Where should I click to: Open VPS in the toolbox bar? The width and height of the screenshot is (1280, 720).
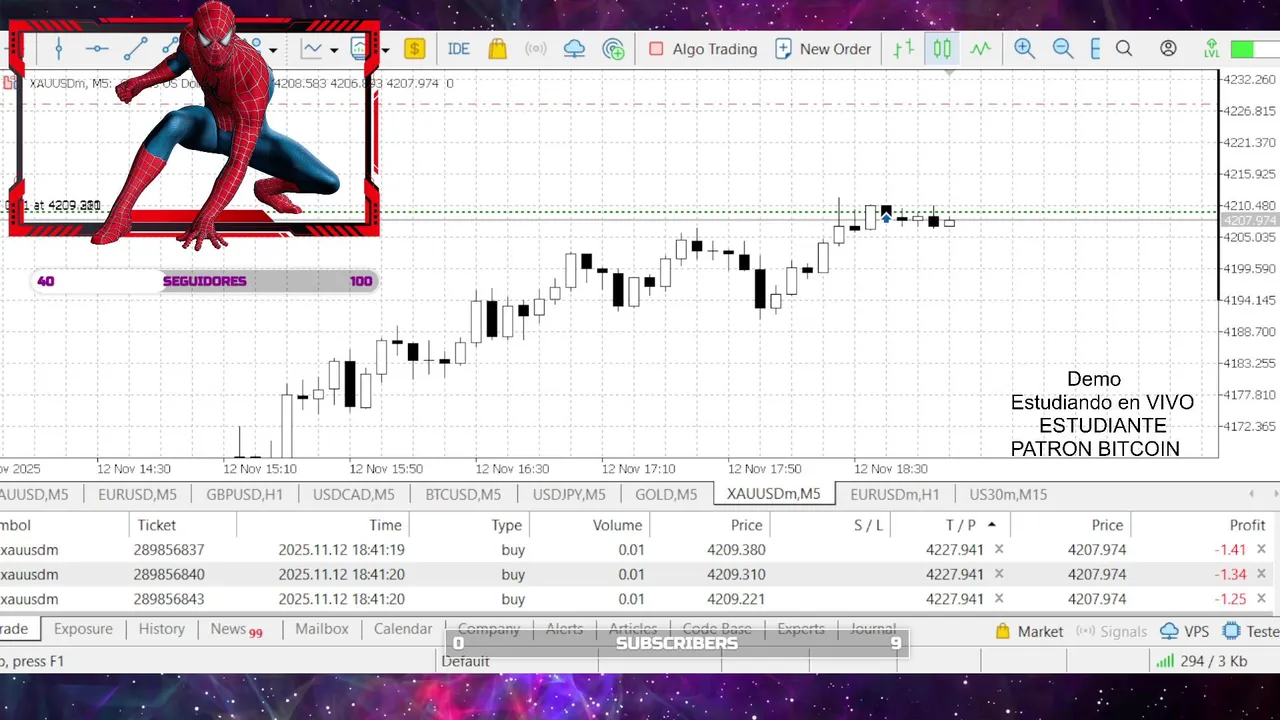[1184, 631]
